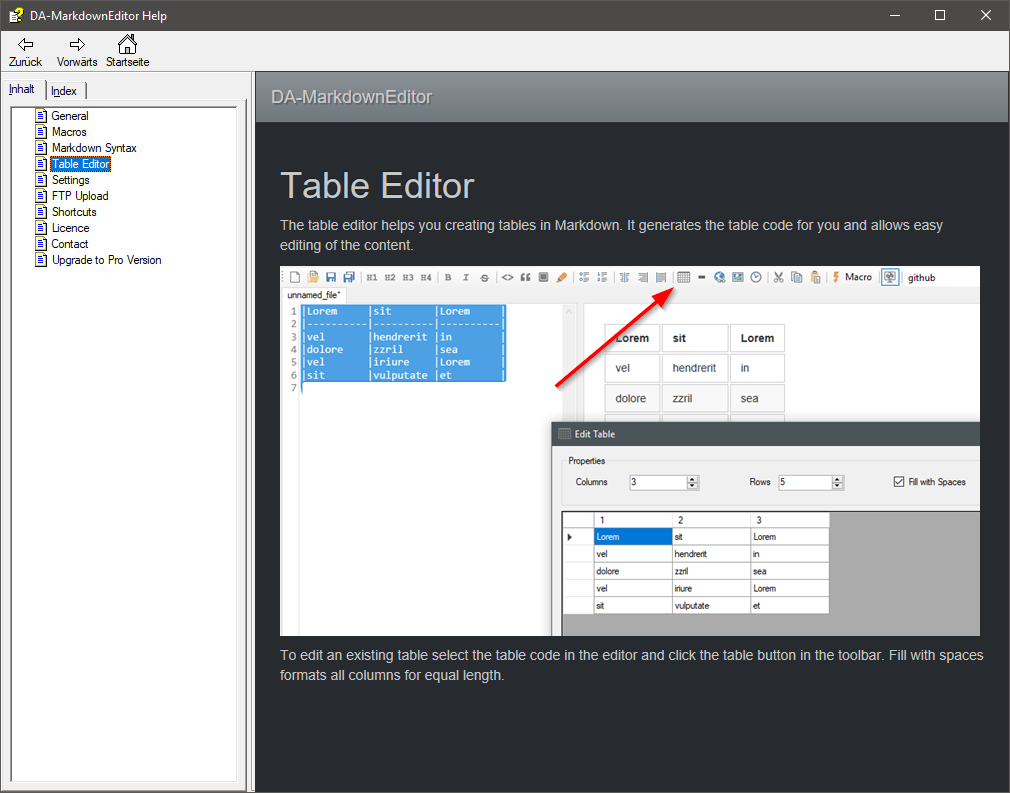Click the H1 heading icon in help screenshot
Viewport: 1010px width, 793px height.
pos(372,278)
